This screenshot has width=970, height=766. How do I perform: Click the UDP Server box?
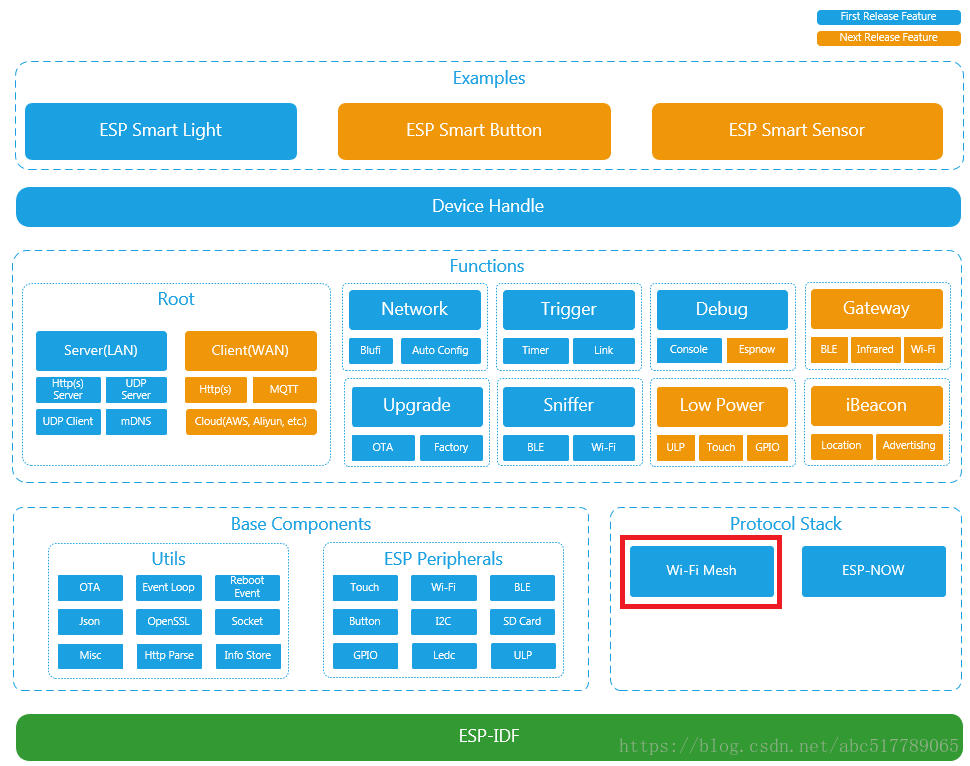[136, 390]
